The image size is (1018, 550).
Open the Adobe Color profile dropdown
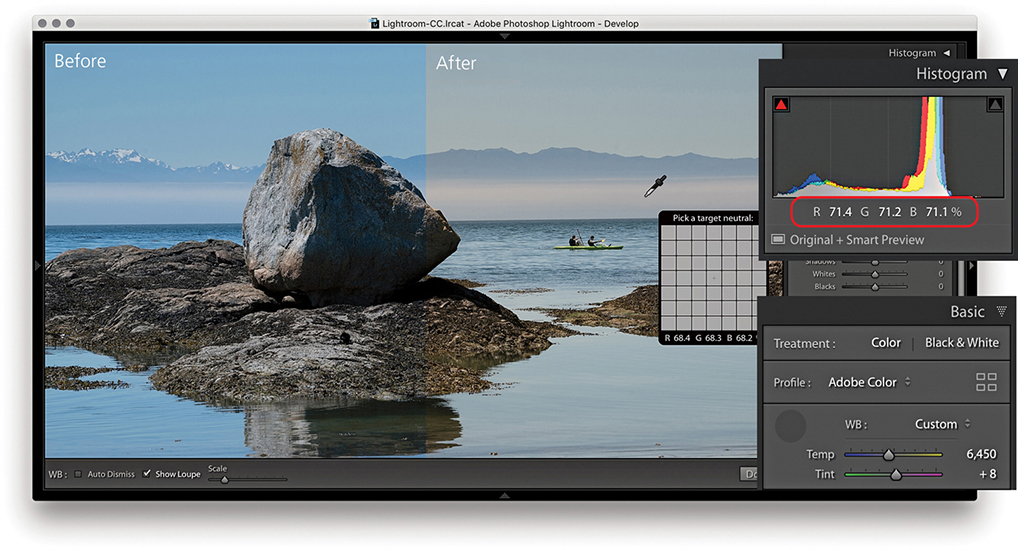click(x=869, y=382)
